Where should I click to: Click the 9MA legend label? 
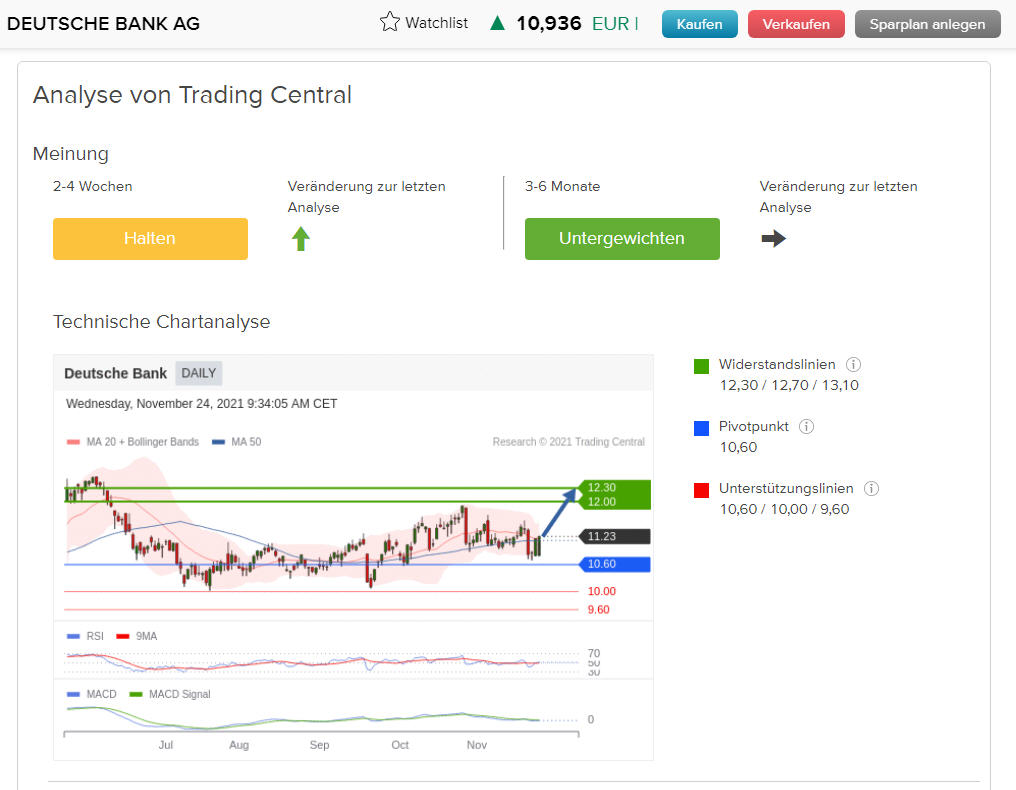pyautogui.click(x=137, y=636)
